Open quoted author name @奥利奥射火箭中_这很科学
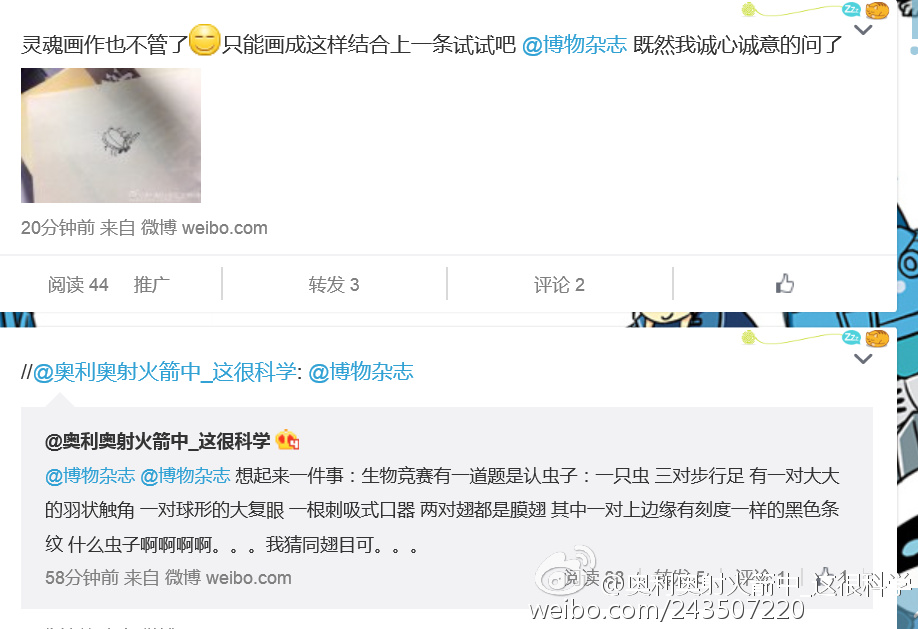918x629 pixels. click(157, 441)
